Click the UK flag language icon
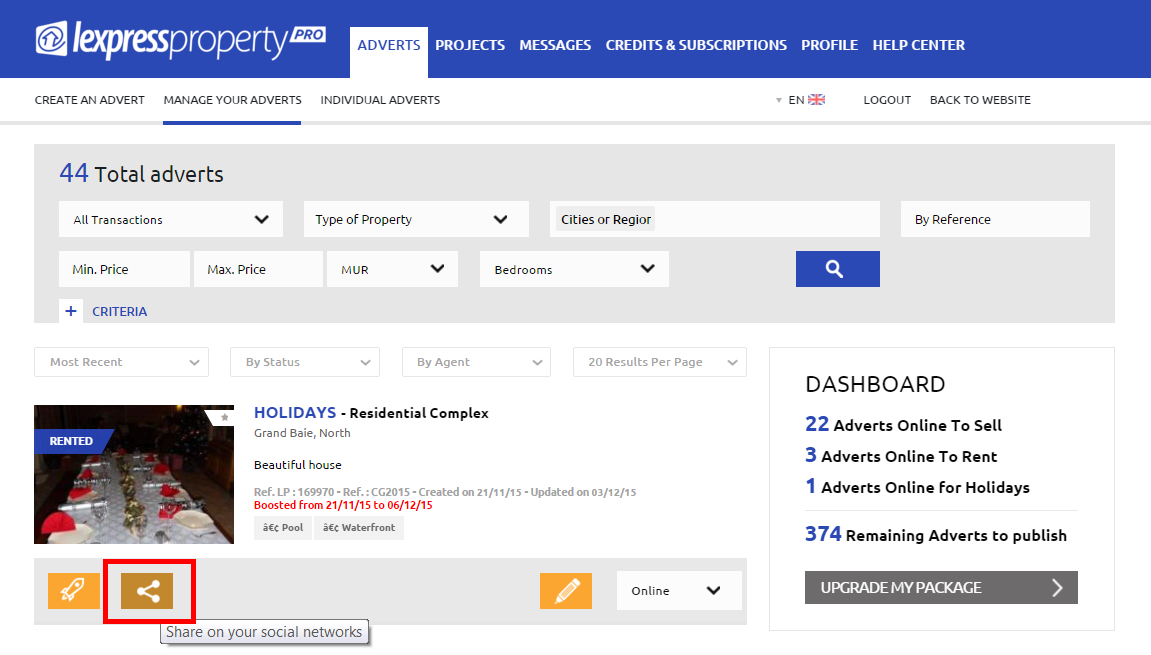Image resolution: width=1151 pixels, height=655 pixels. (816, 100)
